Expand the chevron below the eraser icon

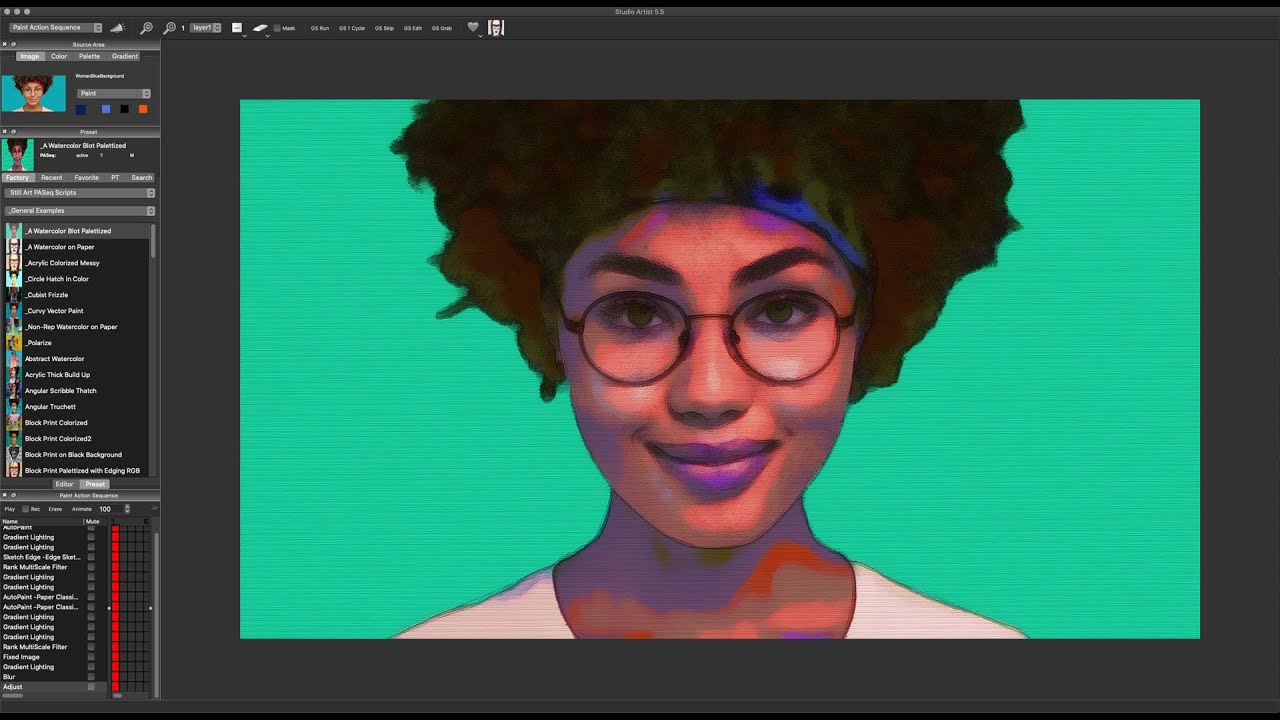point(267,37)
